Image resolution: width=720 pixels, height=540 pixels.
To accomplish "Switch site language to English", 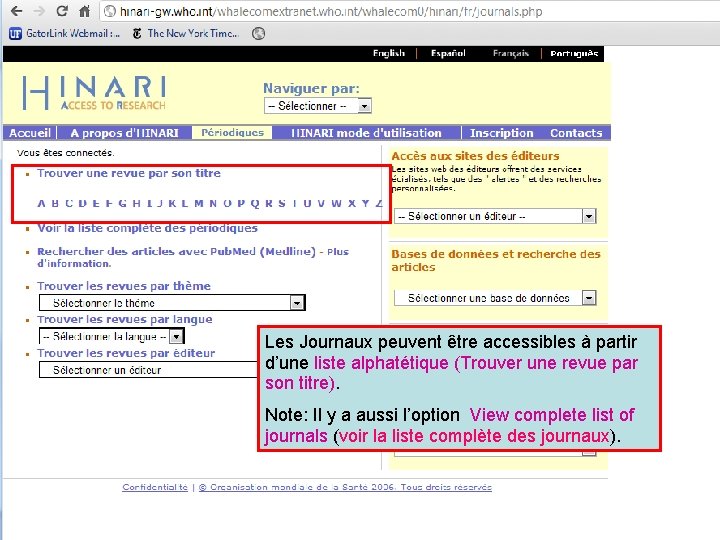I will click(x=389, y=53).
